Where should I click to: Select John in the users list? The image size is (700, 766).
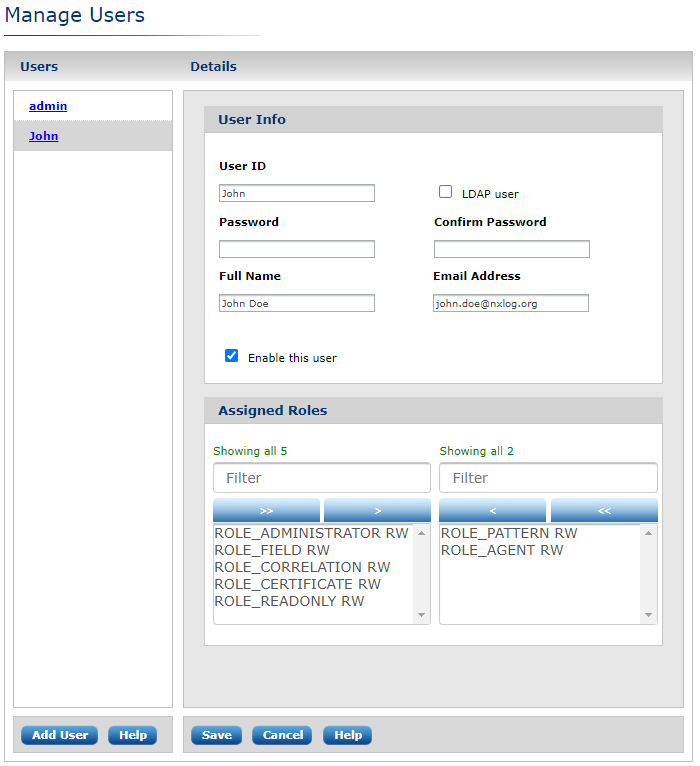[43, 136]
